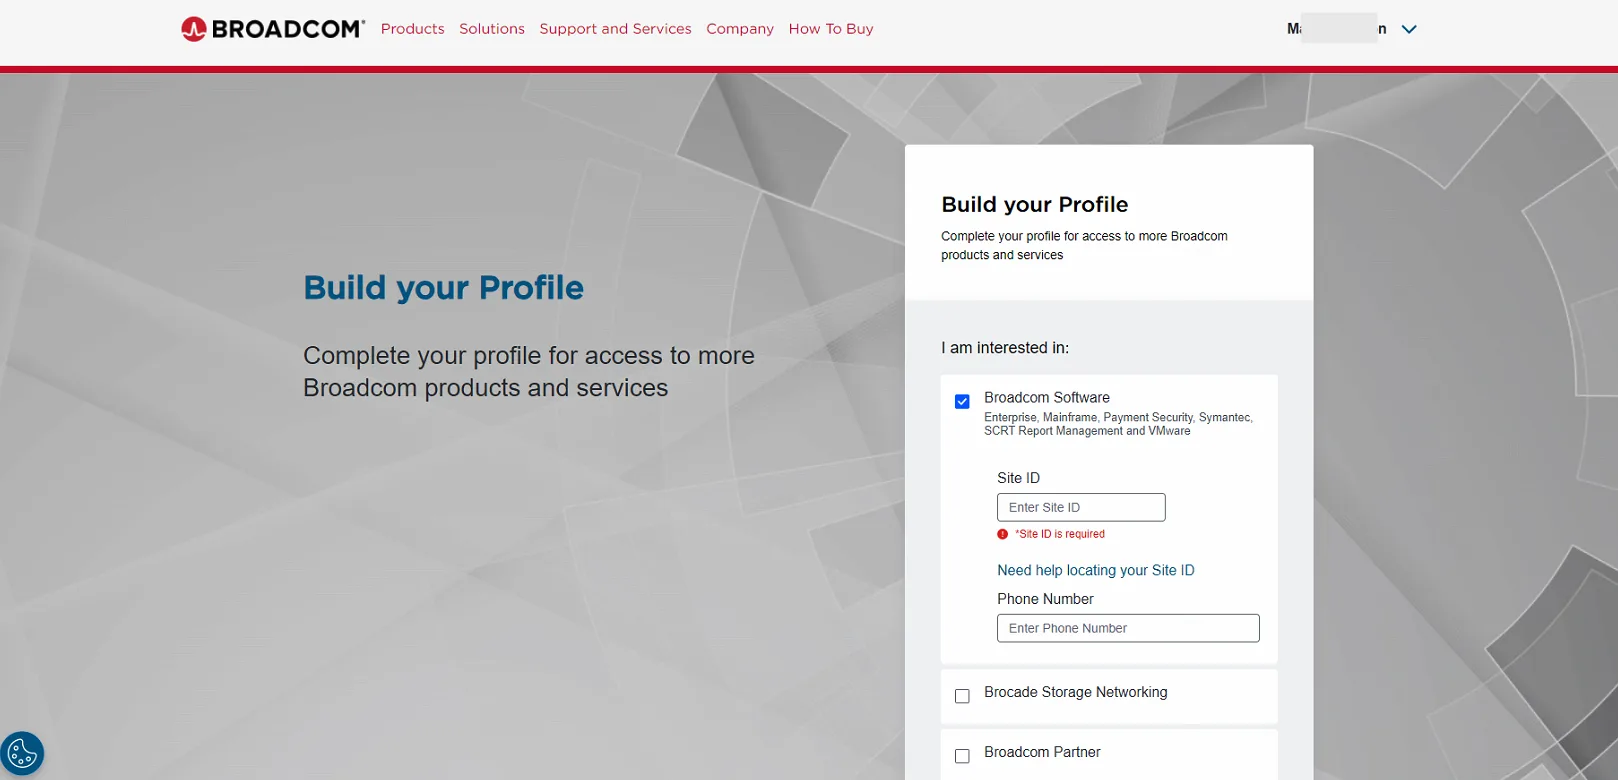Viewport: 1618px width, 780px height.
Task: Open the Solutions menu
Action: pos(492,29)
